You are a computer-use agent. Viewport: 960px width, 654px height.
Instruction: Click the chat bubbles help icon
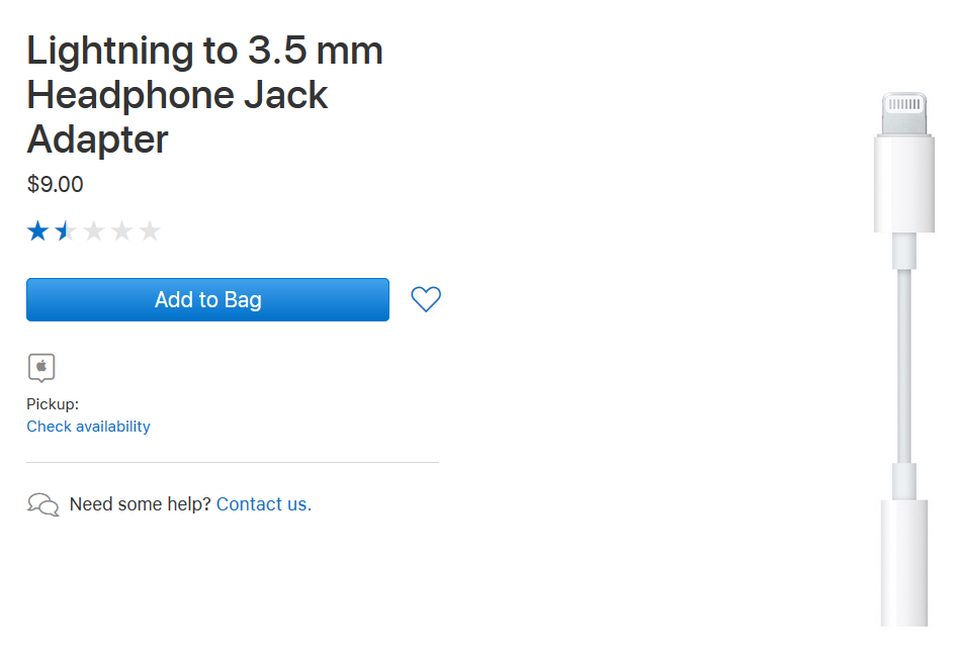click(43, 504)
